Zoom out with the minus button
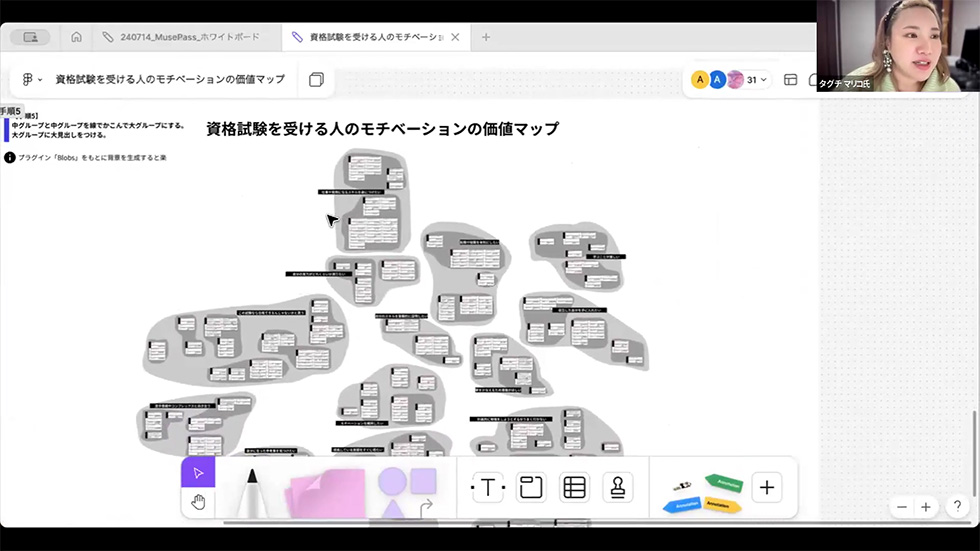The height and width of the screenshot is (551, 980). 902,507
